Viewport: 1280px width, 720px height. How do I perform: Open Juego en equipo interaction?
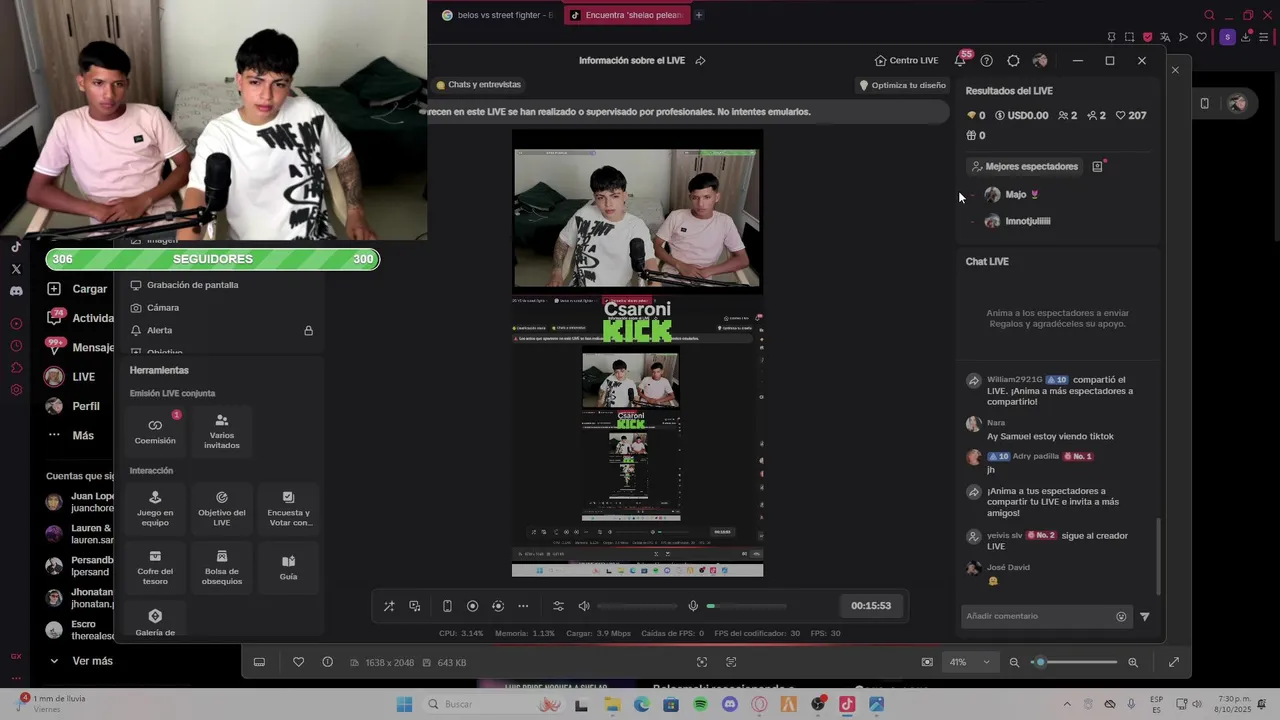[x=155, y=509]
